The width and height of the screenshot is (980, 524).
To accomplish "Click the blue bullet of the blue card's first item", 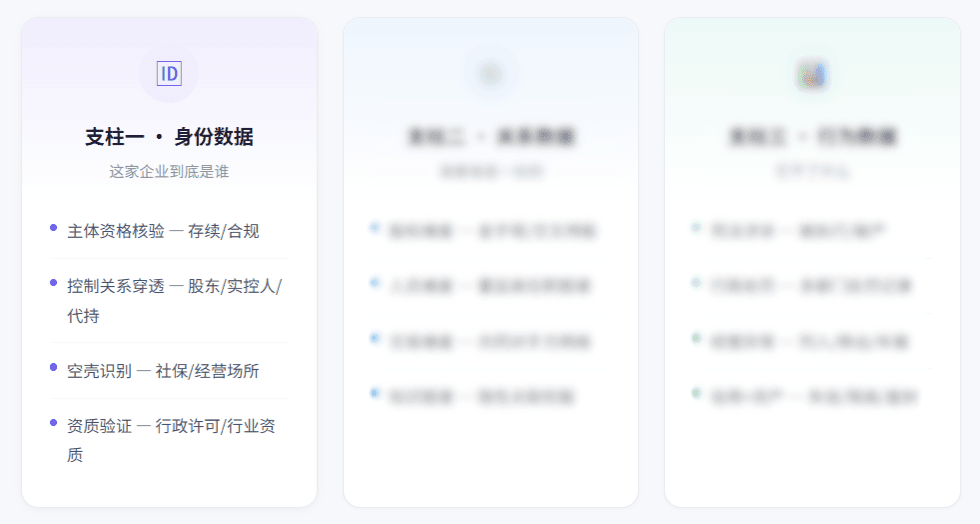I will pyautogui.click(x=374, y=228).
